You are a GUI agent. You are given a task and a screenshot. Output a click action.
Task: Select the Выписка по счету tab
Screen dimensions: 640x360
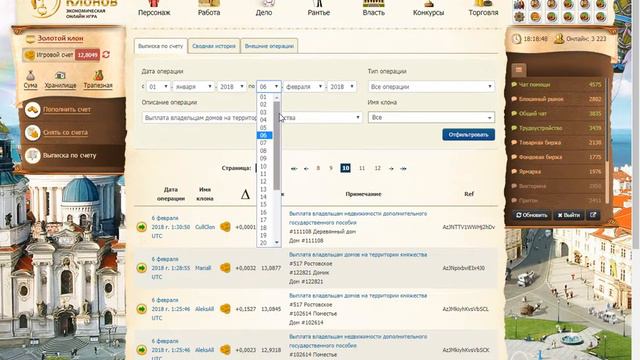pos(160,46)
